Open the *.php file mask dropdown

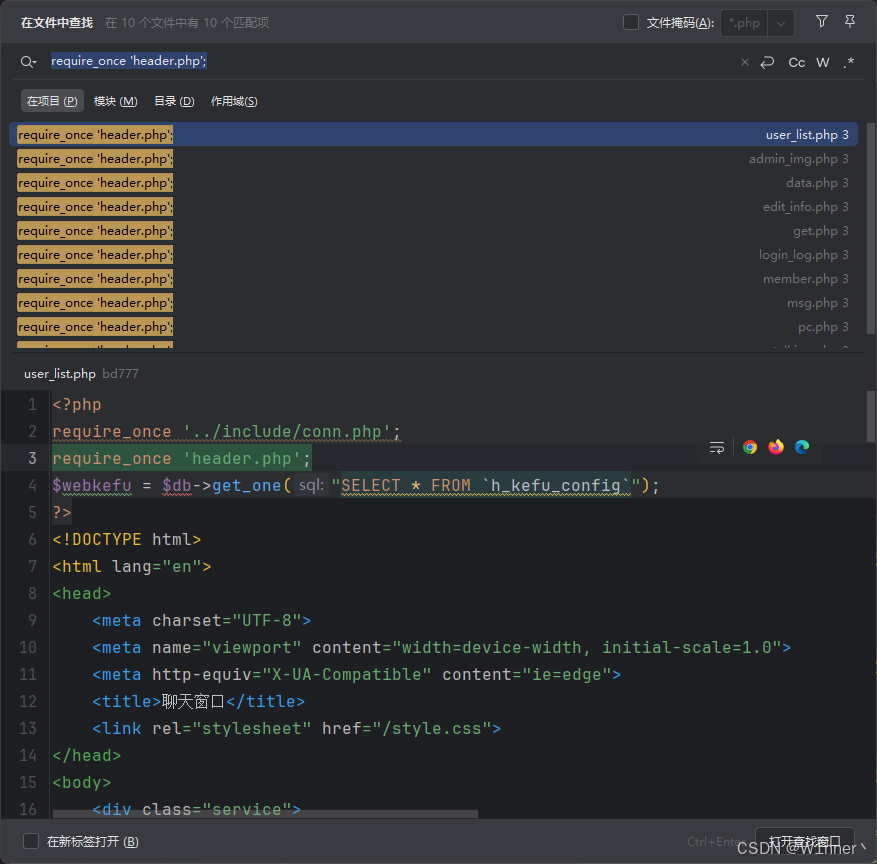point(781,23)
